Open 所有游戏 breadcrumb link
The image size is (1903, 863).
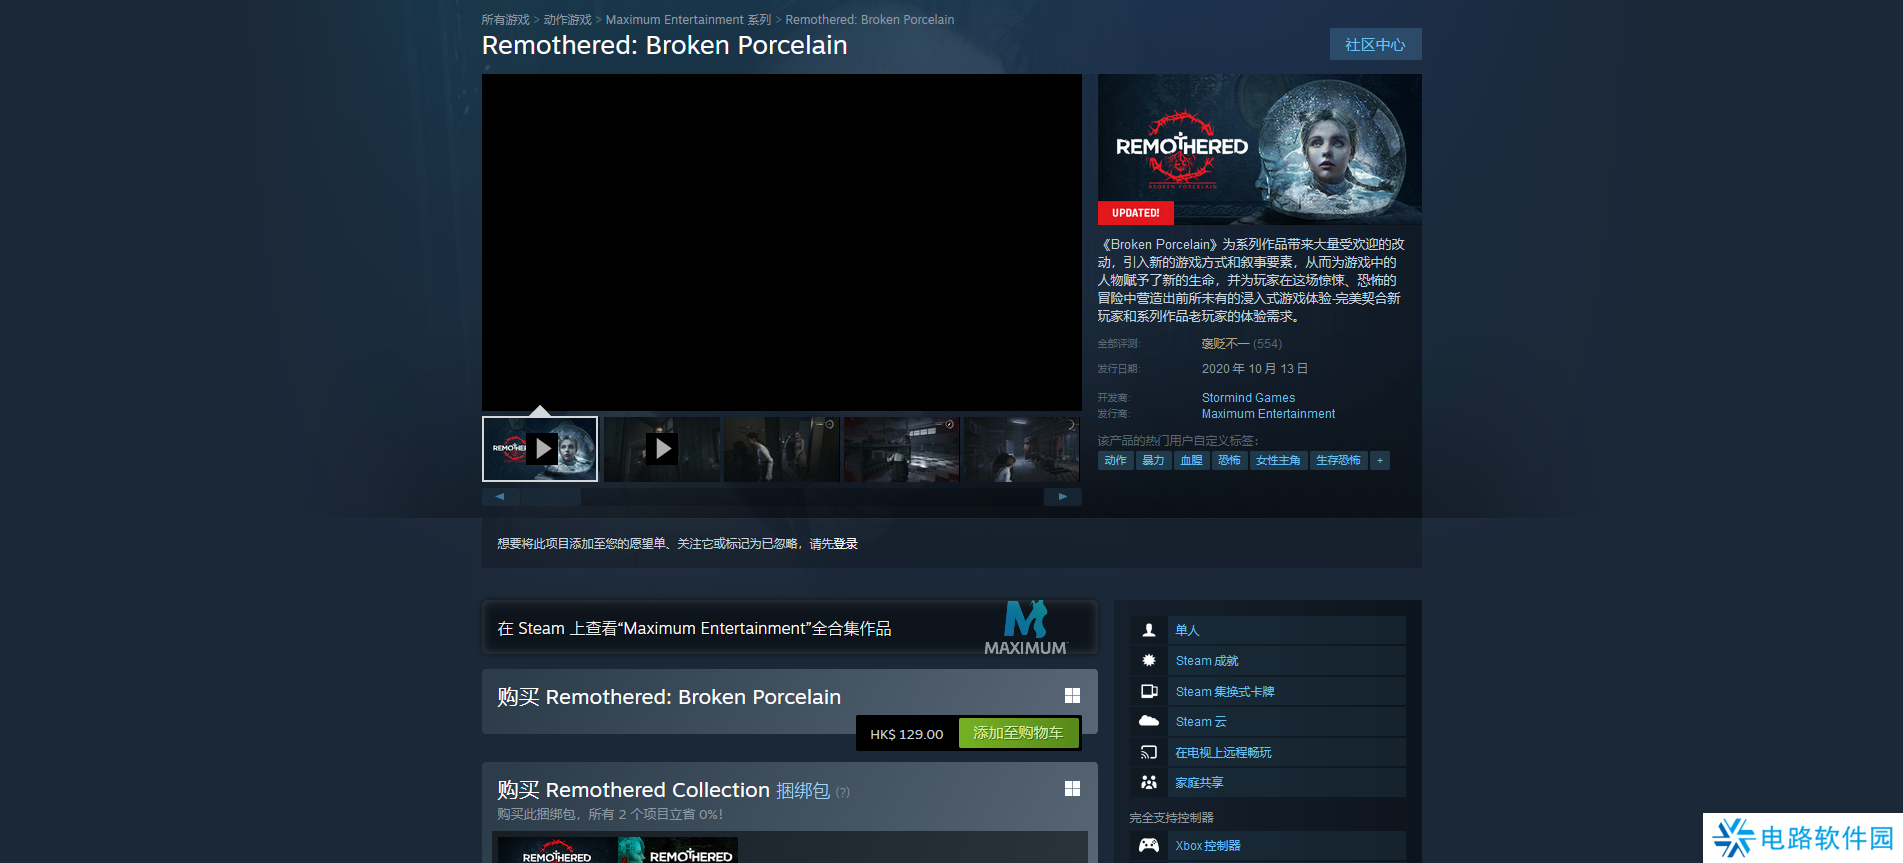click(505, 20)
